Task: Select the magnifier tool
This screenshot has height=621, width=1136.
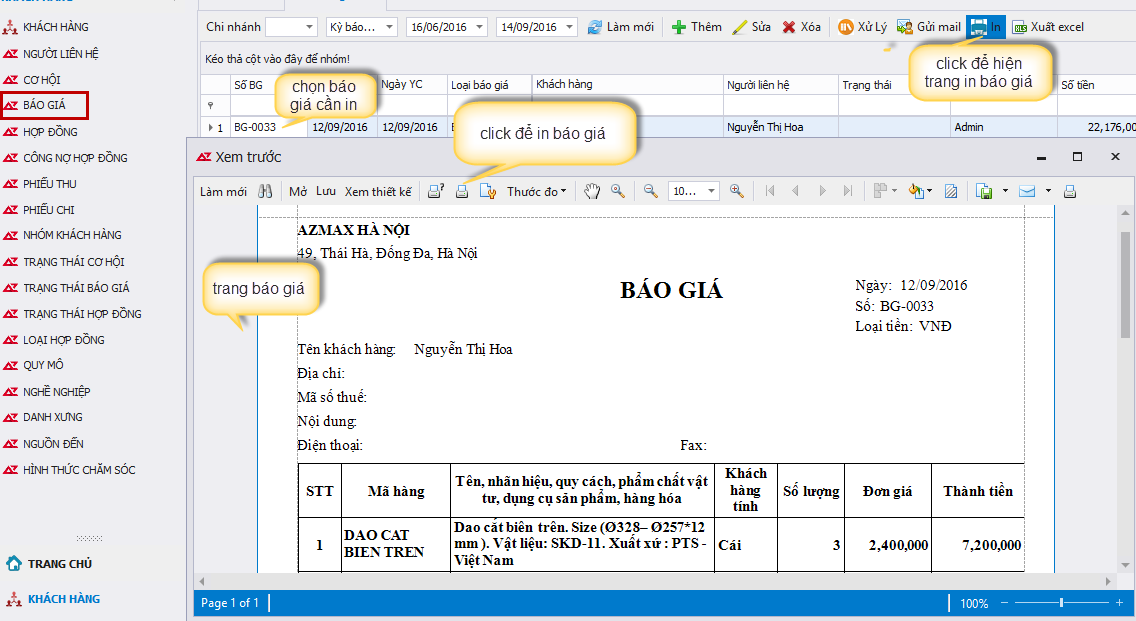Action: tap(618, 191)
